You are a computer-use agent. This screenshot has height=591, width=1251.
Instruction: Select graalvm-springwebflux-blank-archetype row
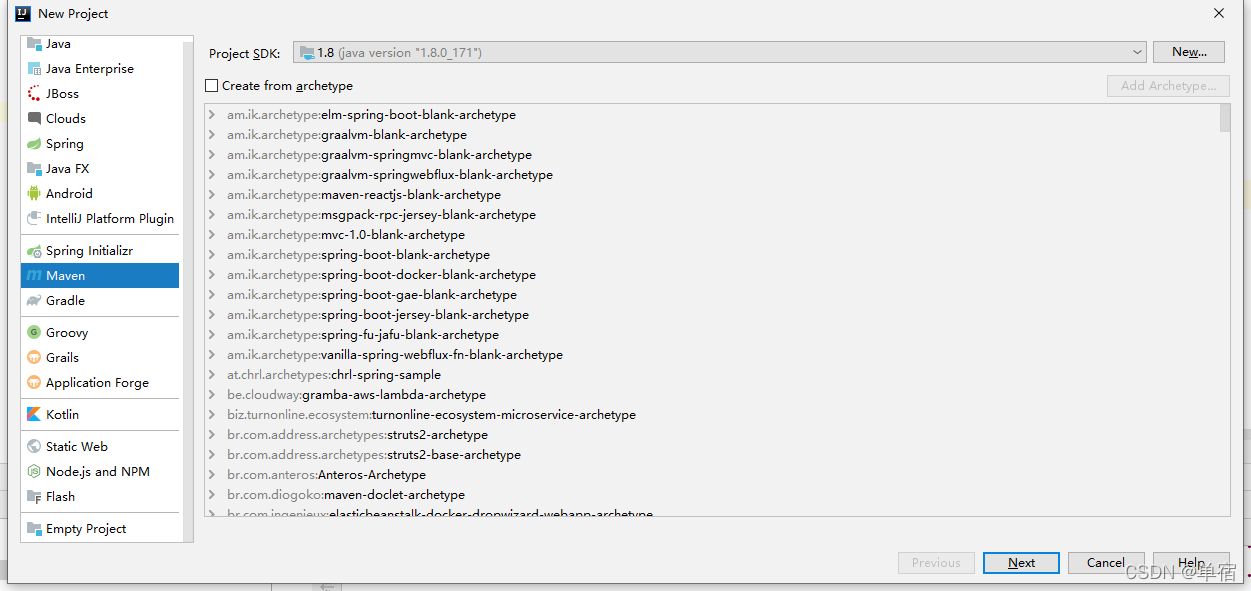point(712,175)
